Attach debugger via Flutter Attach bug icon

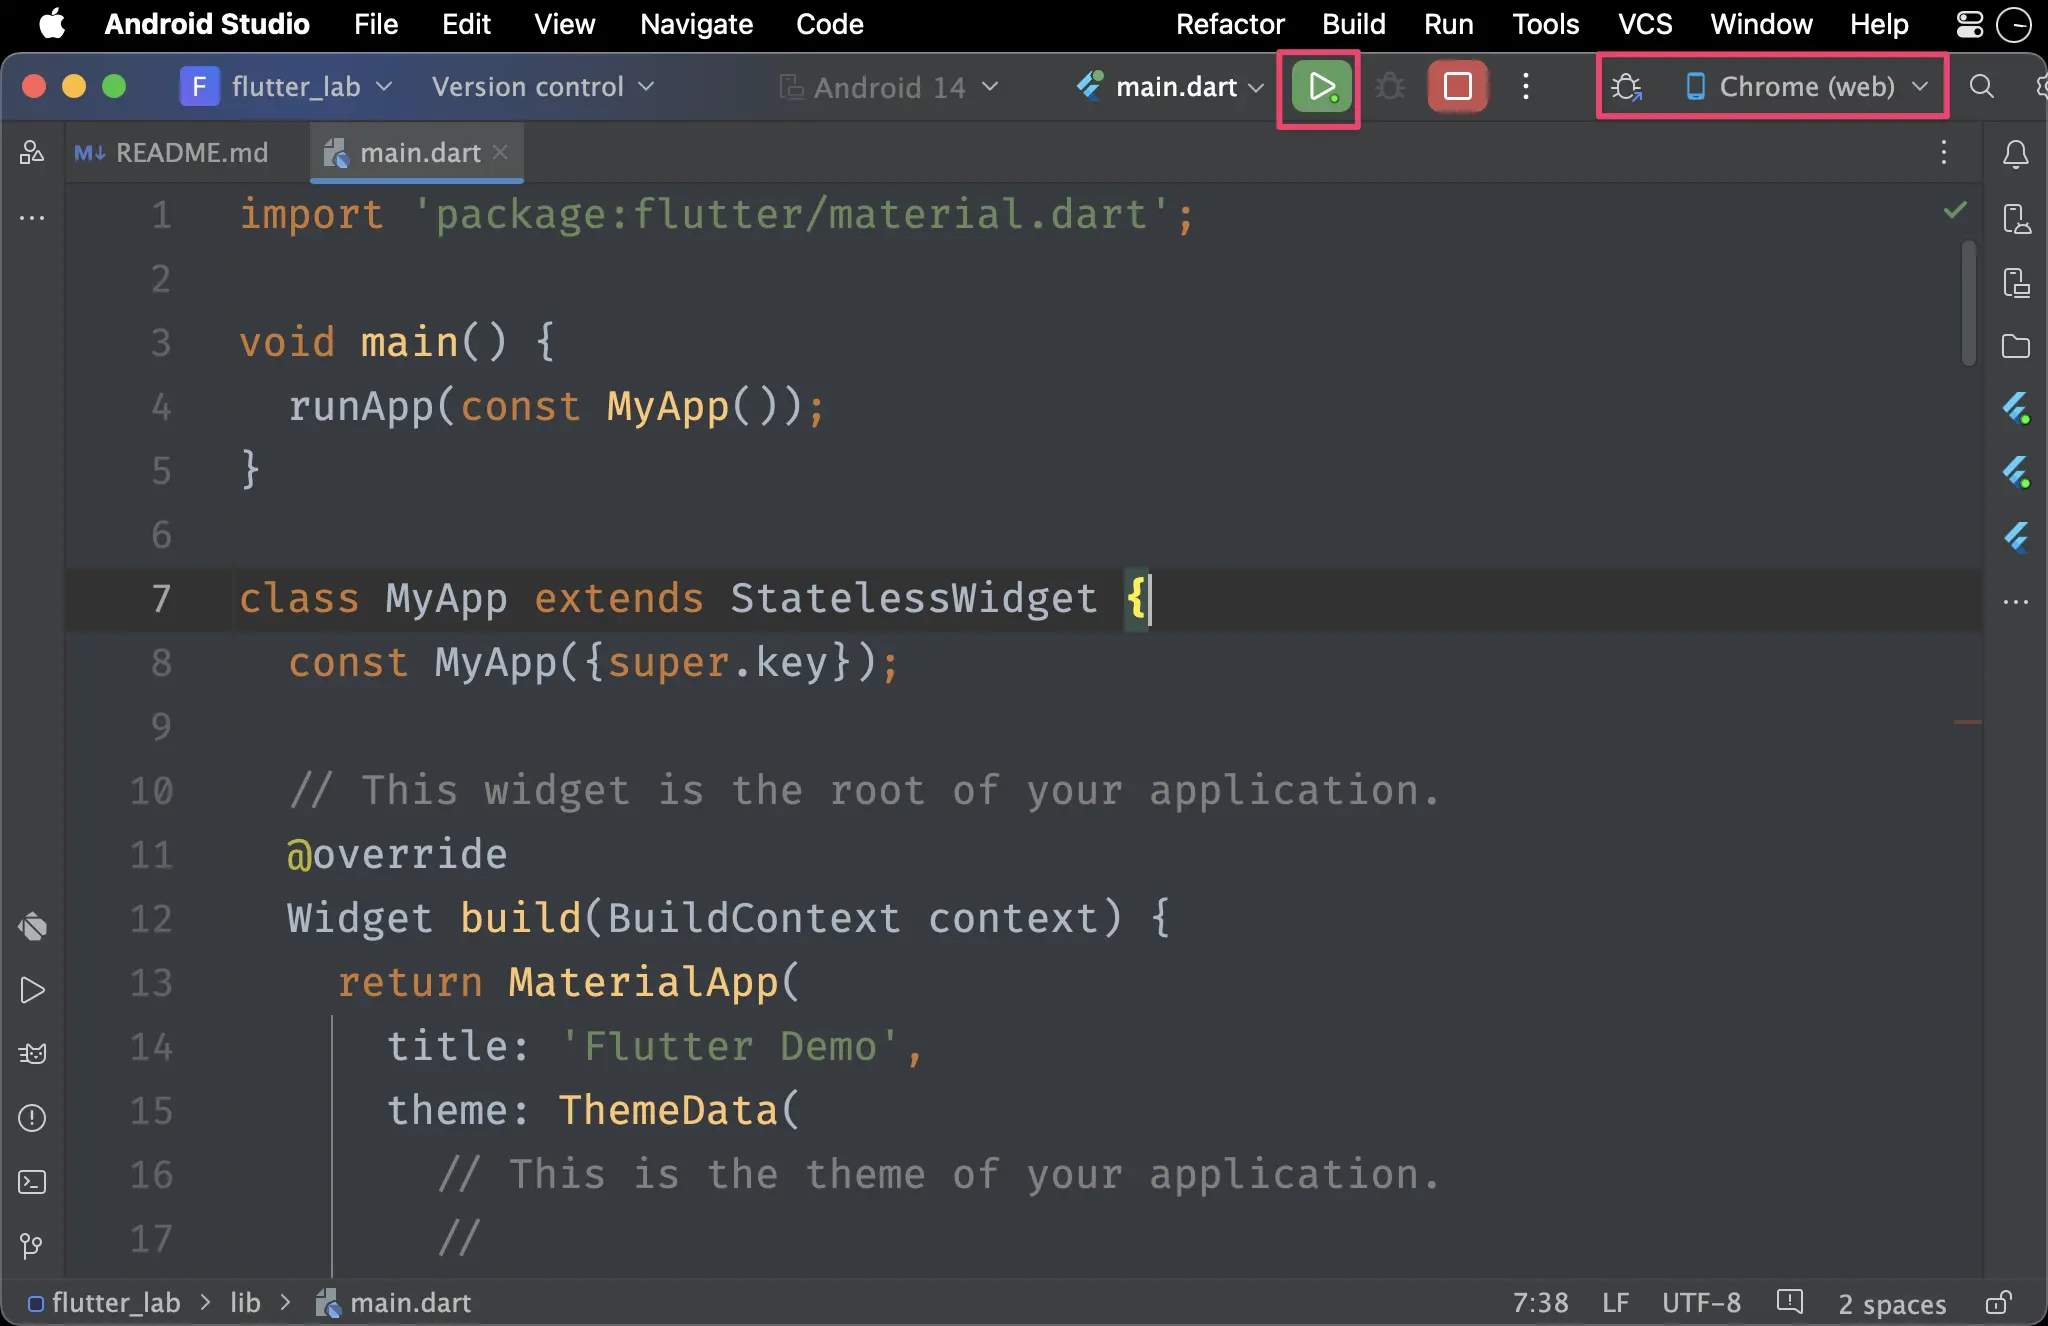point(1627,87)
